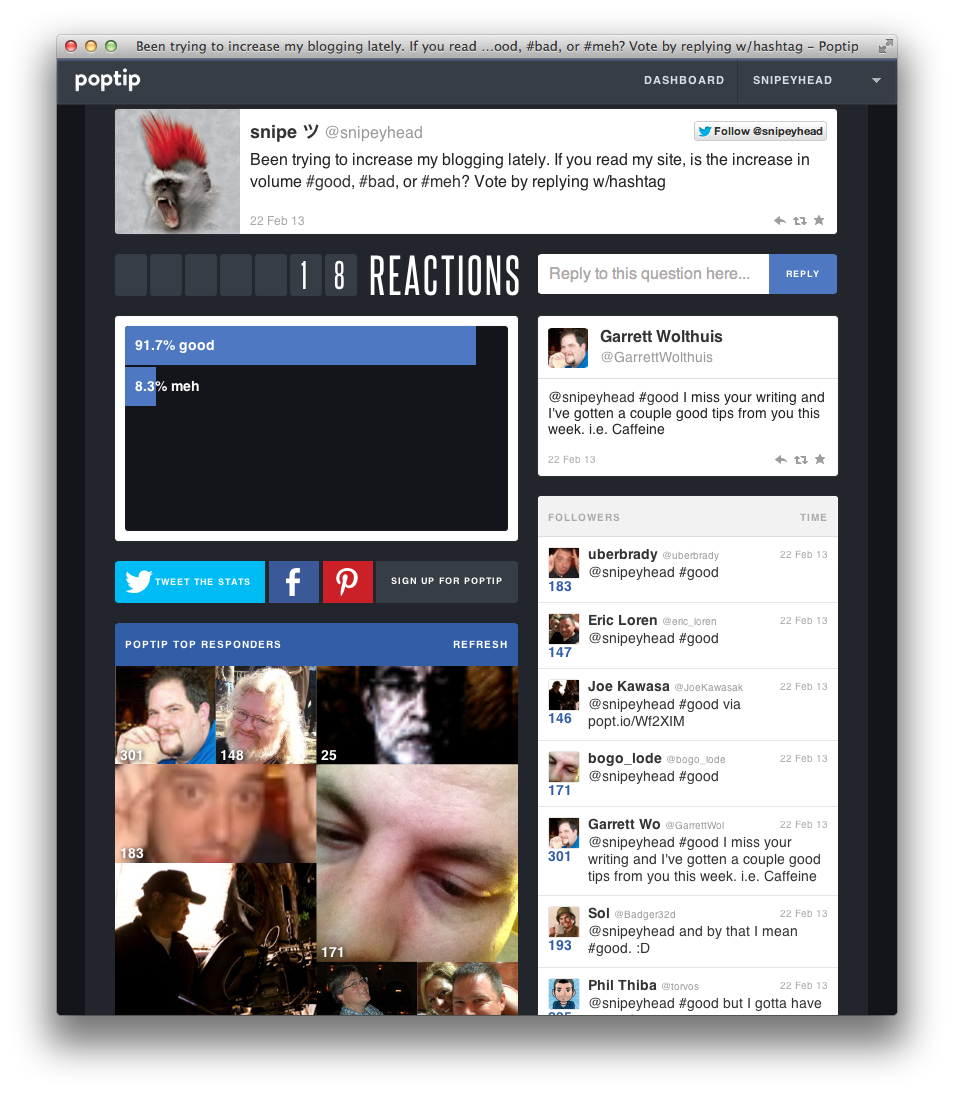Screen dimensions: 954x1094
Task: Open the popt.io/Wf2XIM link
Action: coord(636,721)
